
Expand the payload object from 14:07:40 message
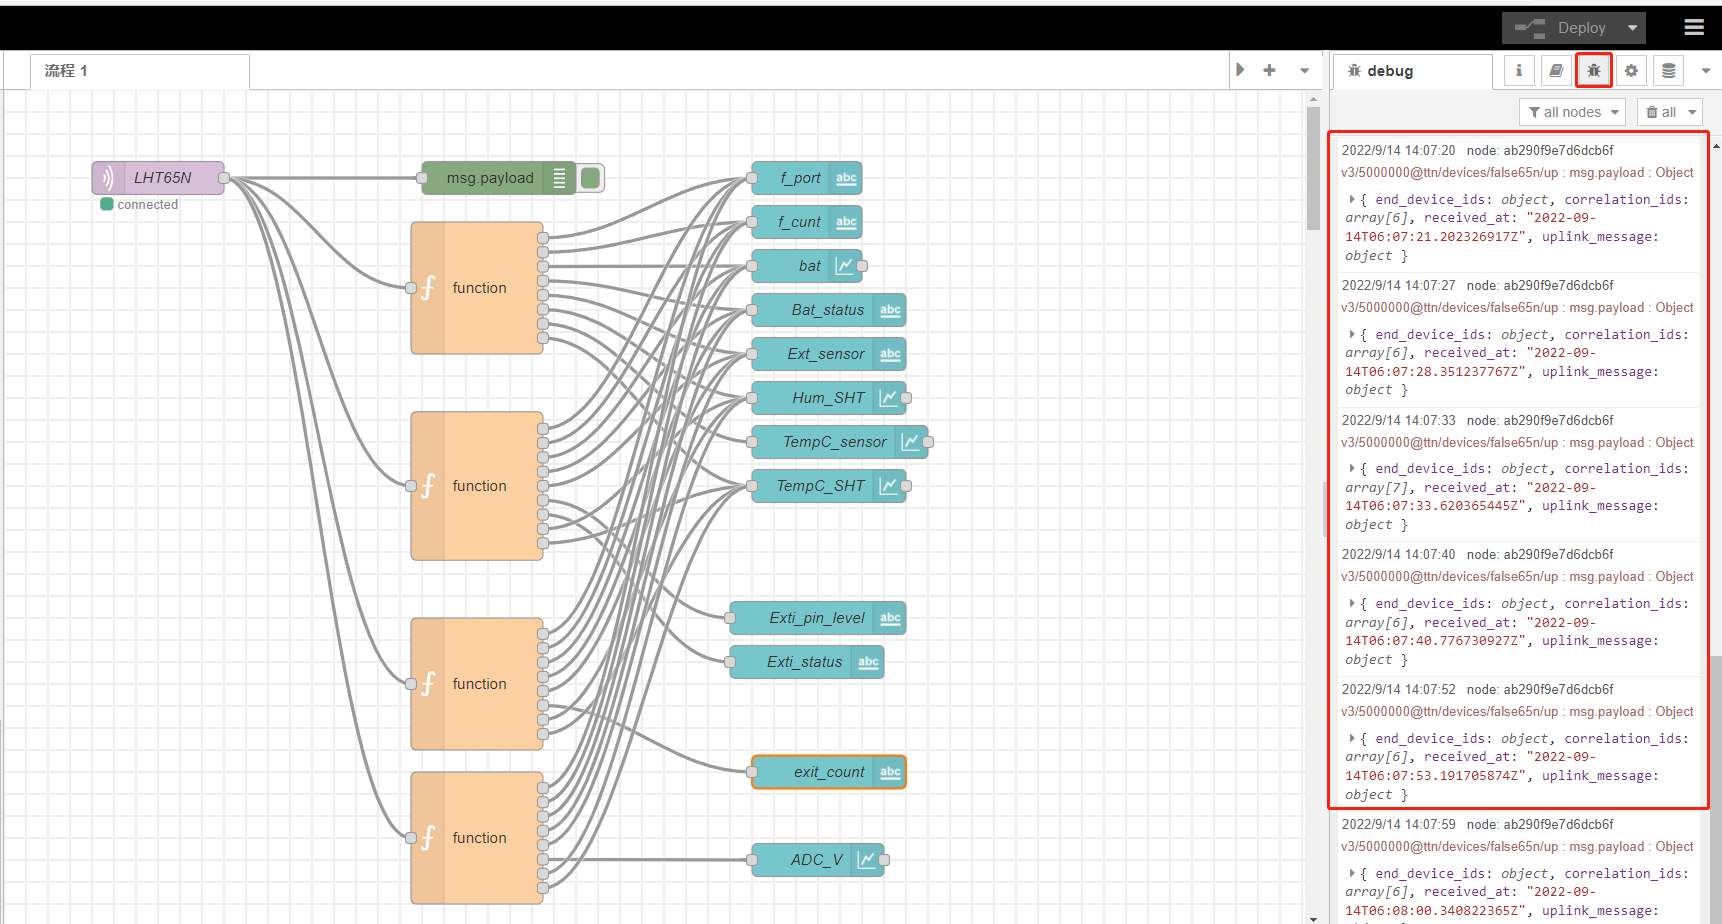[1352, 604]
